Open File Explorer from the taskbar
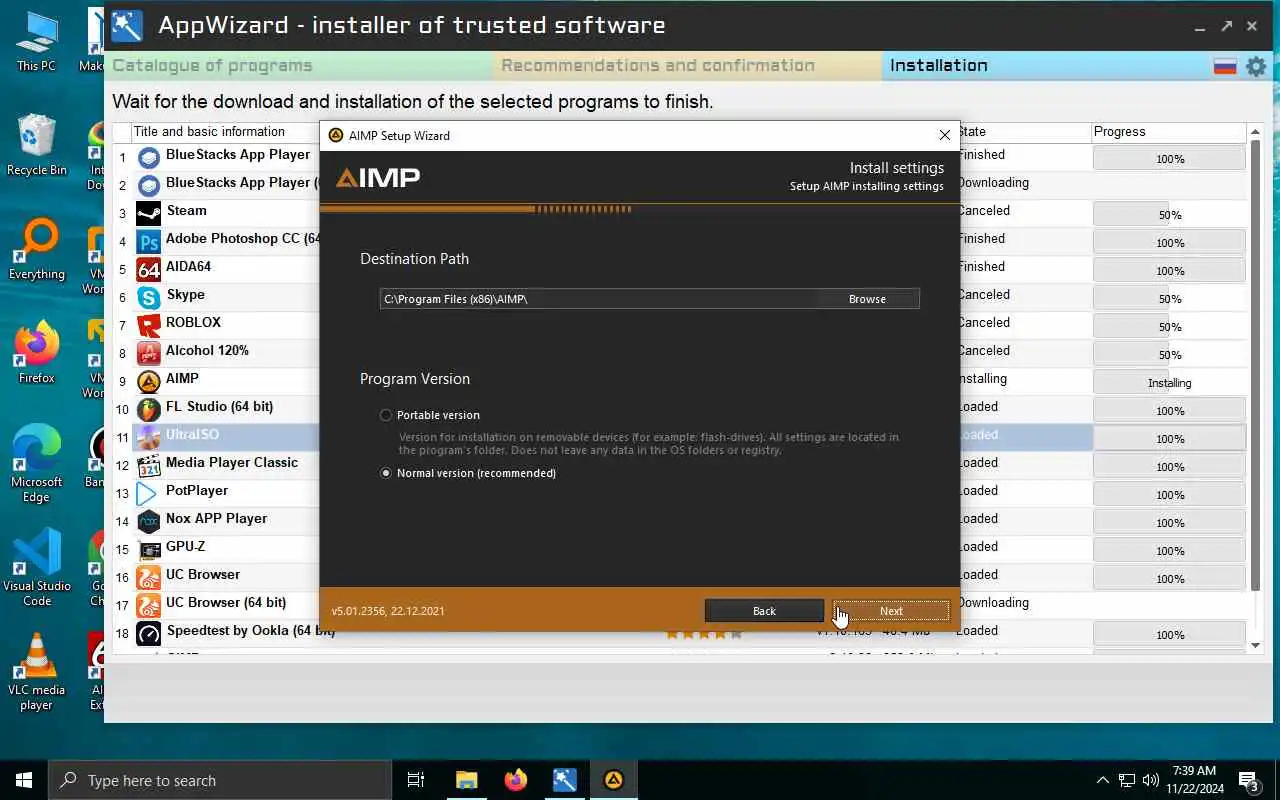This screenshot has height=800, width=1280. tap(466, 780)
